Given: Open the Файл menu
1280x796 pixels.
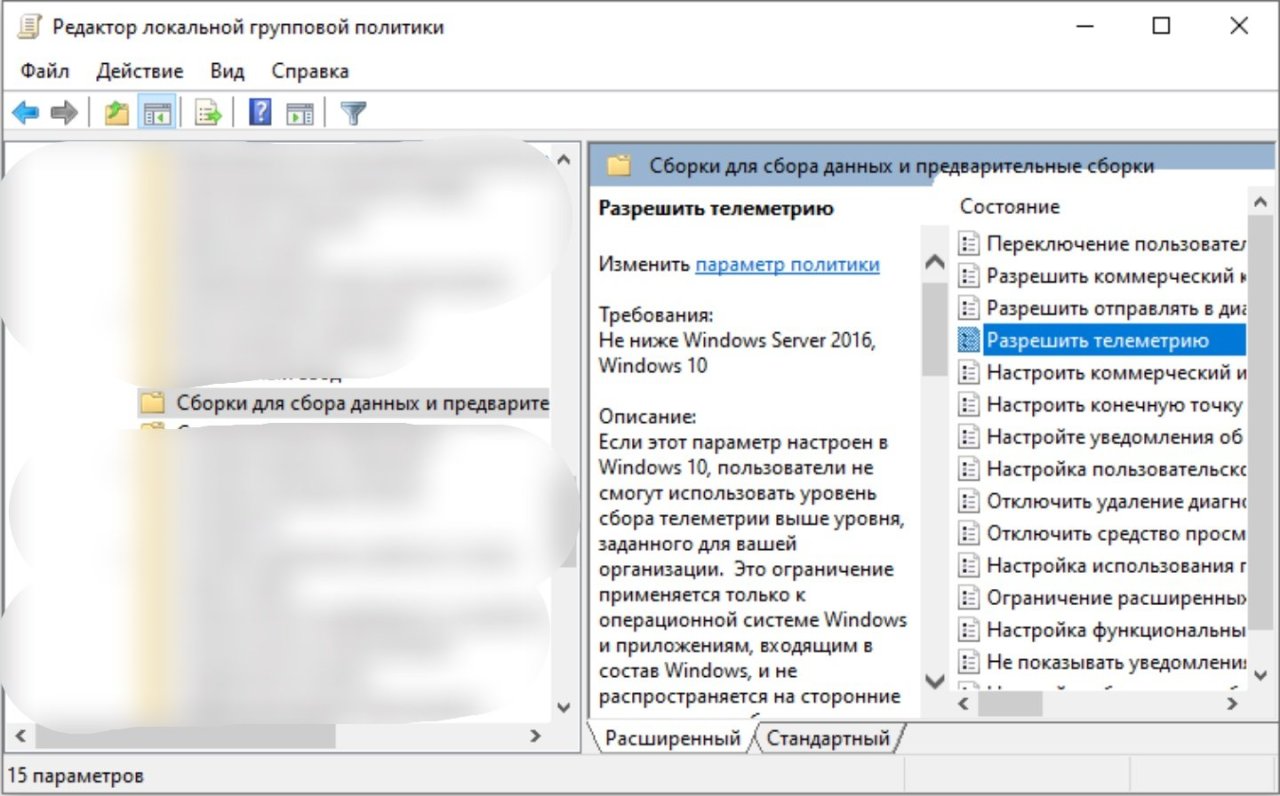Looking at the screenshot, I should pos(45,71).
